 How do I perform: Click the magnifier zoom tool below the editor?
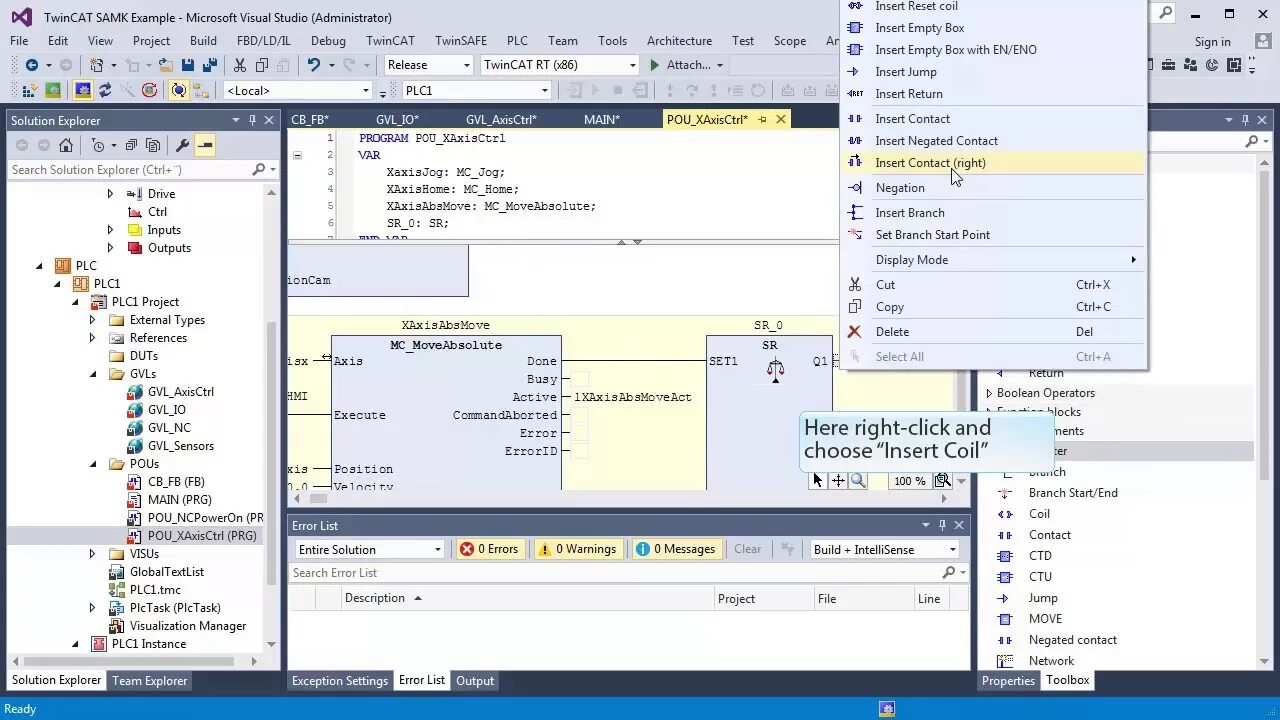858,481
